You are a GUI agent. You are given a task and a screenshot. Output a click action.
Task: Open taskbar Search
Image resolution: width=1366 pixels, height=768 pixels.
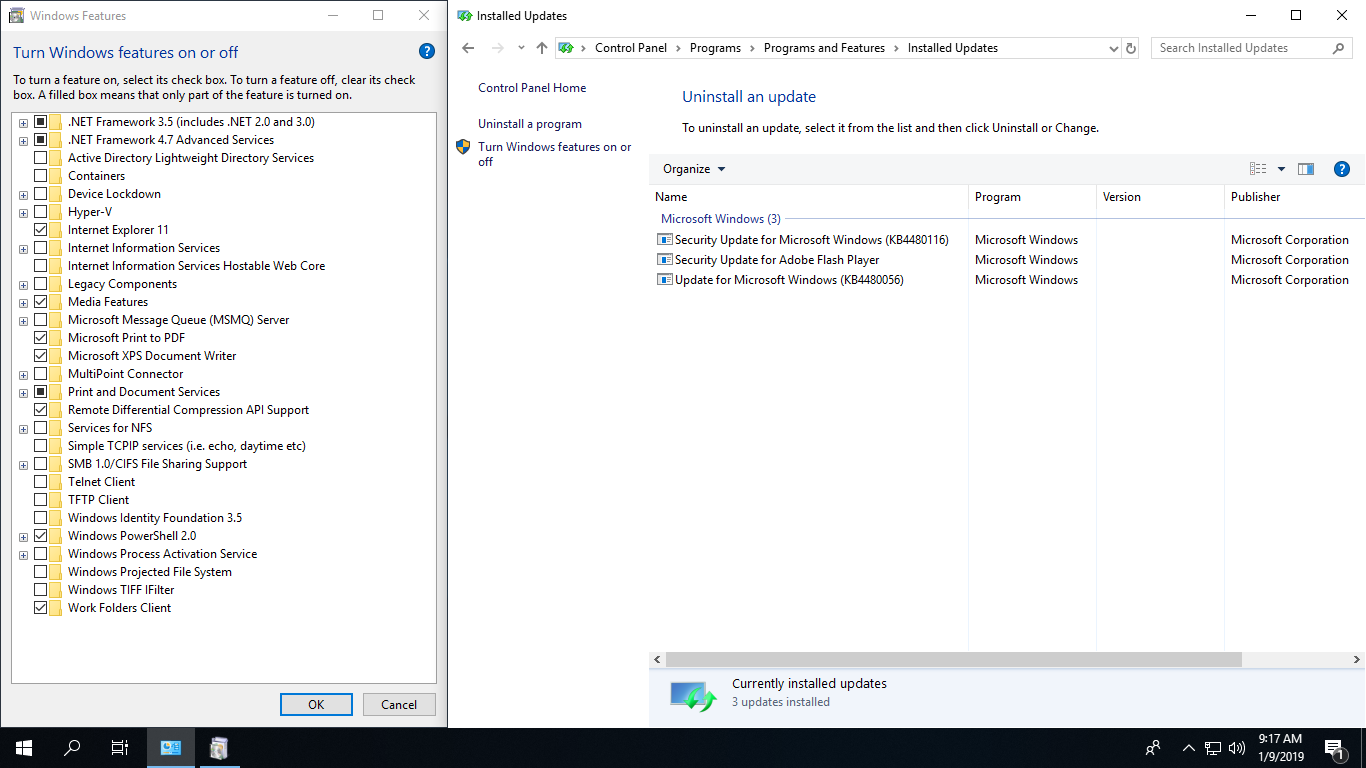pyautogui.click(x=72, y=748)
